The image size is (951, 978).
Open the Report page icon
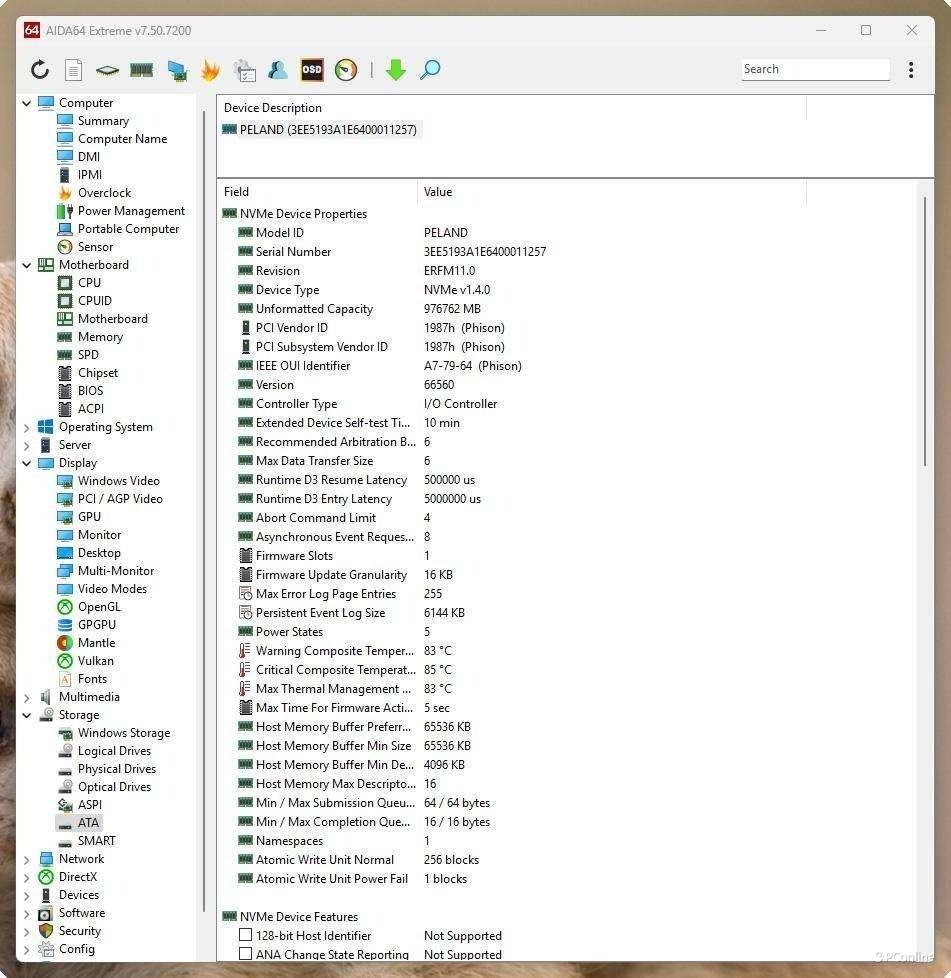click(73, 70)
